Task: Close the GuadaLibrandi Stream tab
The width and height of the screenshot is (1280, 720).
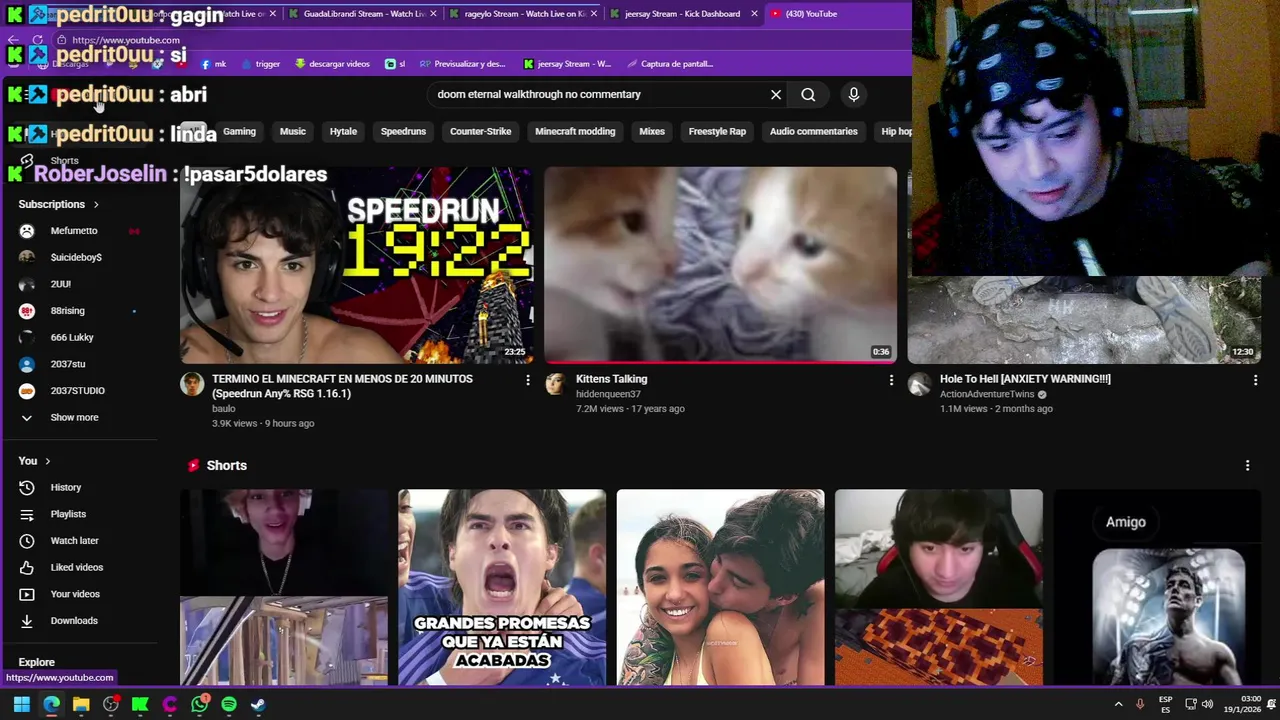Action: [433, 14]
